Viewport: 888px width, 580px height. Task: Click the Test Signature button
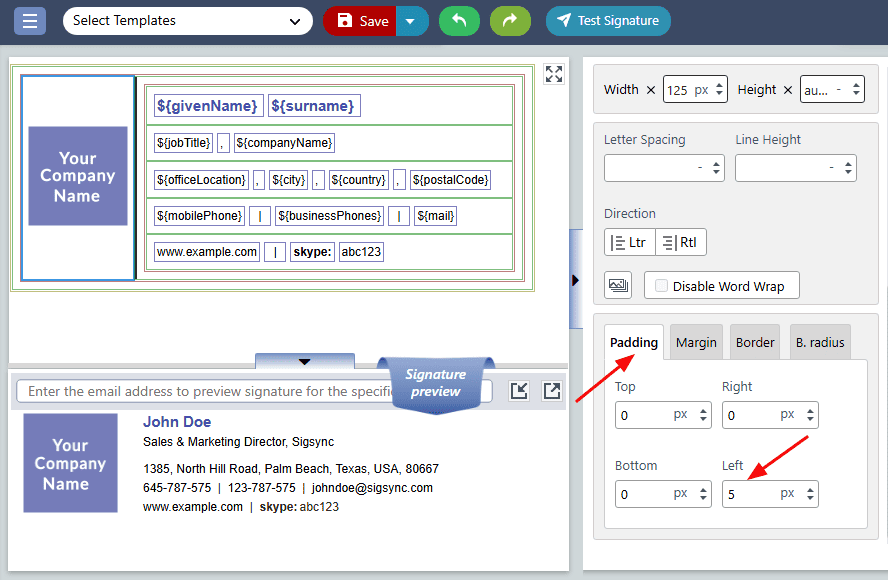click(x=608, y=21)
